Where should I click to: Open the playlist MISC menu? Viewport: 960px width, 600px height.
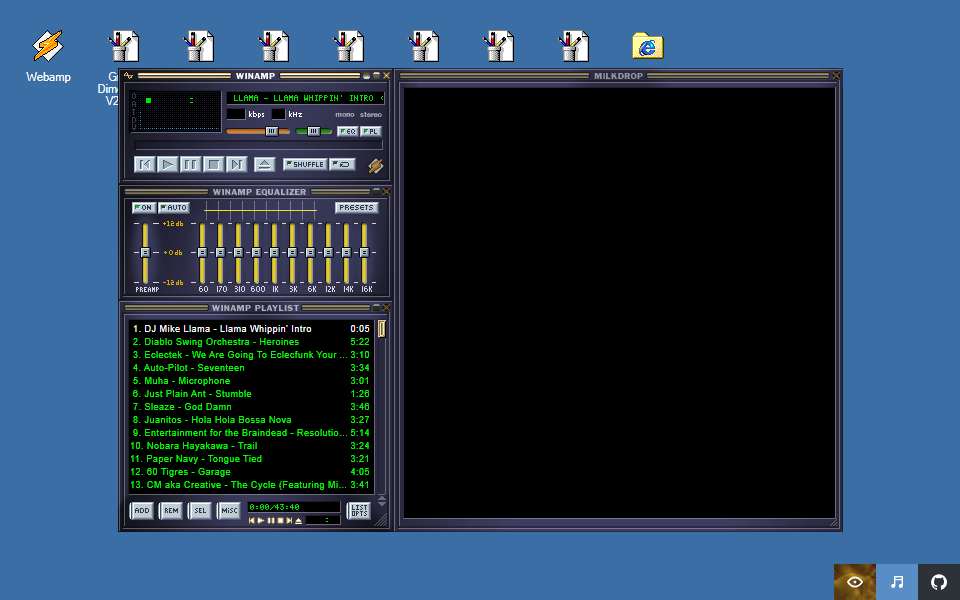(x=229, y=511)
